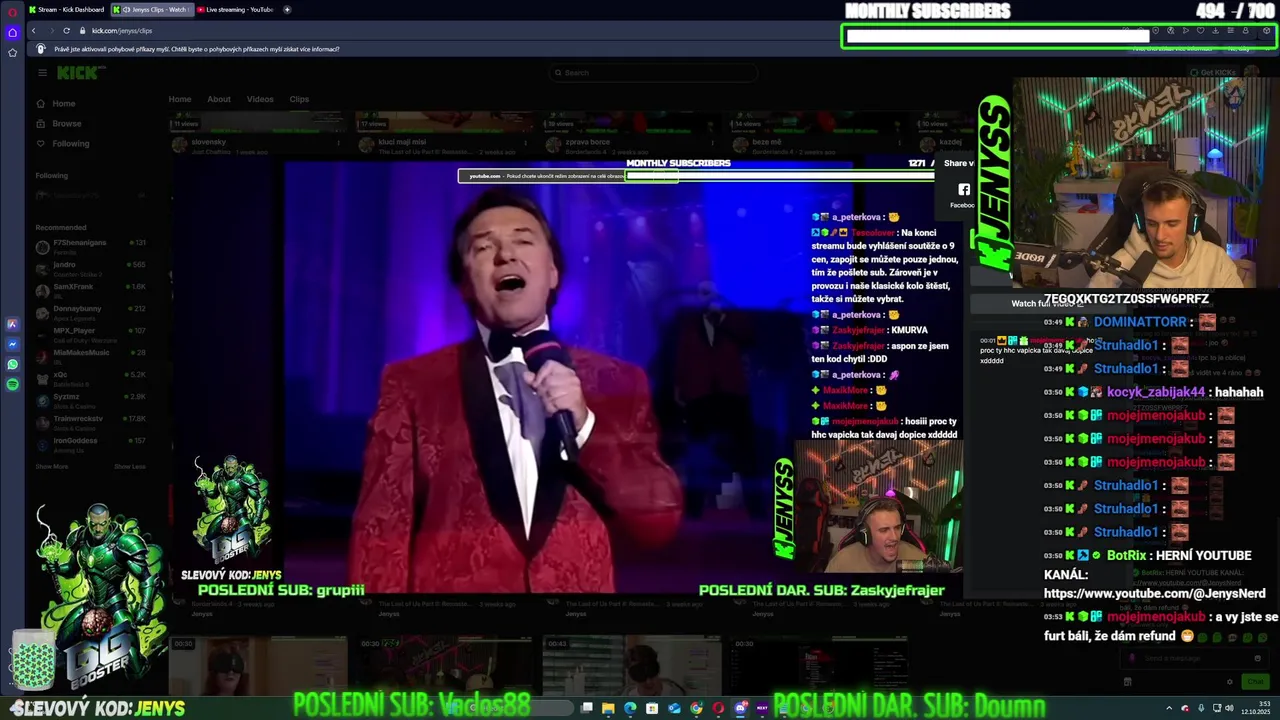Open channel Clips tab

pyautogui.click(x=299, y=99)
